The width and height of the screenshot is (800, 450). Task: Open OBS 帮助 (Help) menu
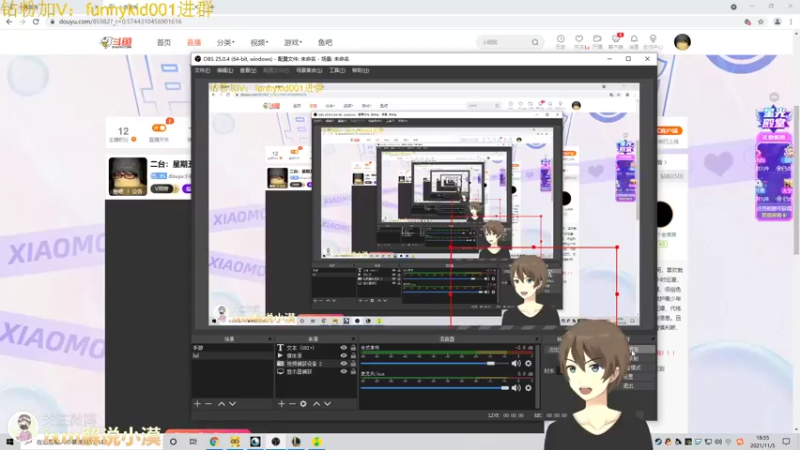click(360, 70)
